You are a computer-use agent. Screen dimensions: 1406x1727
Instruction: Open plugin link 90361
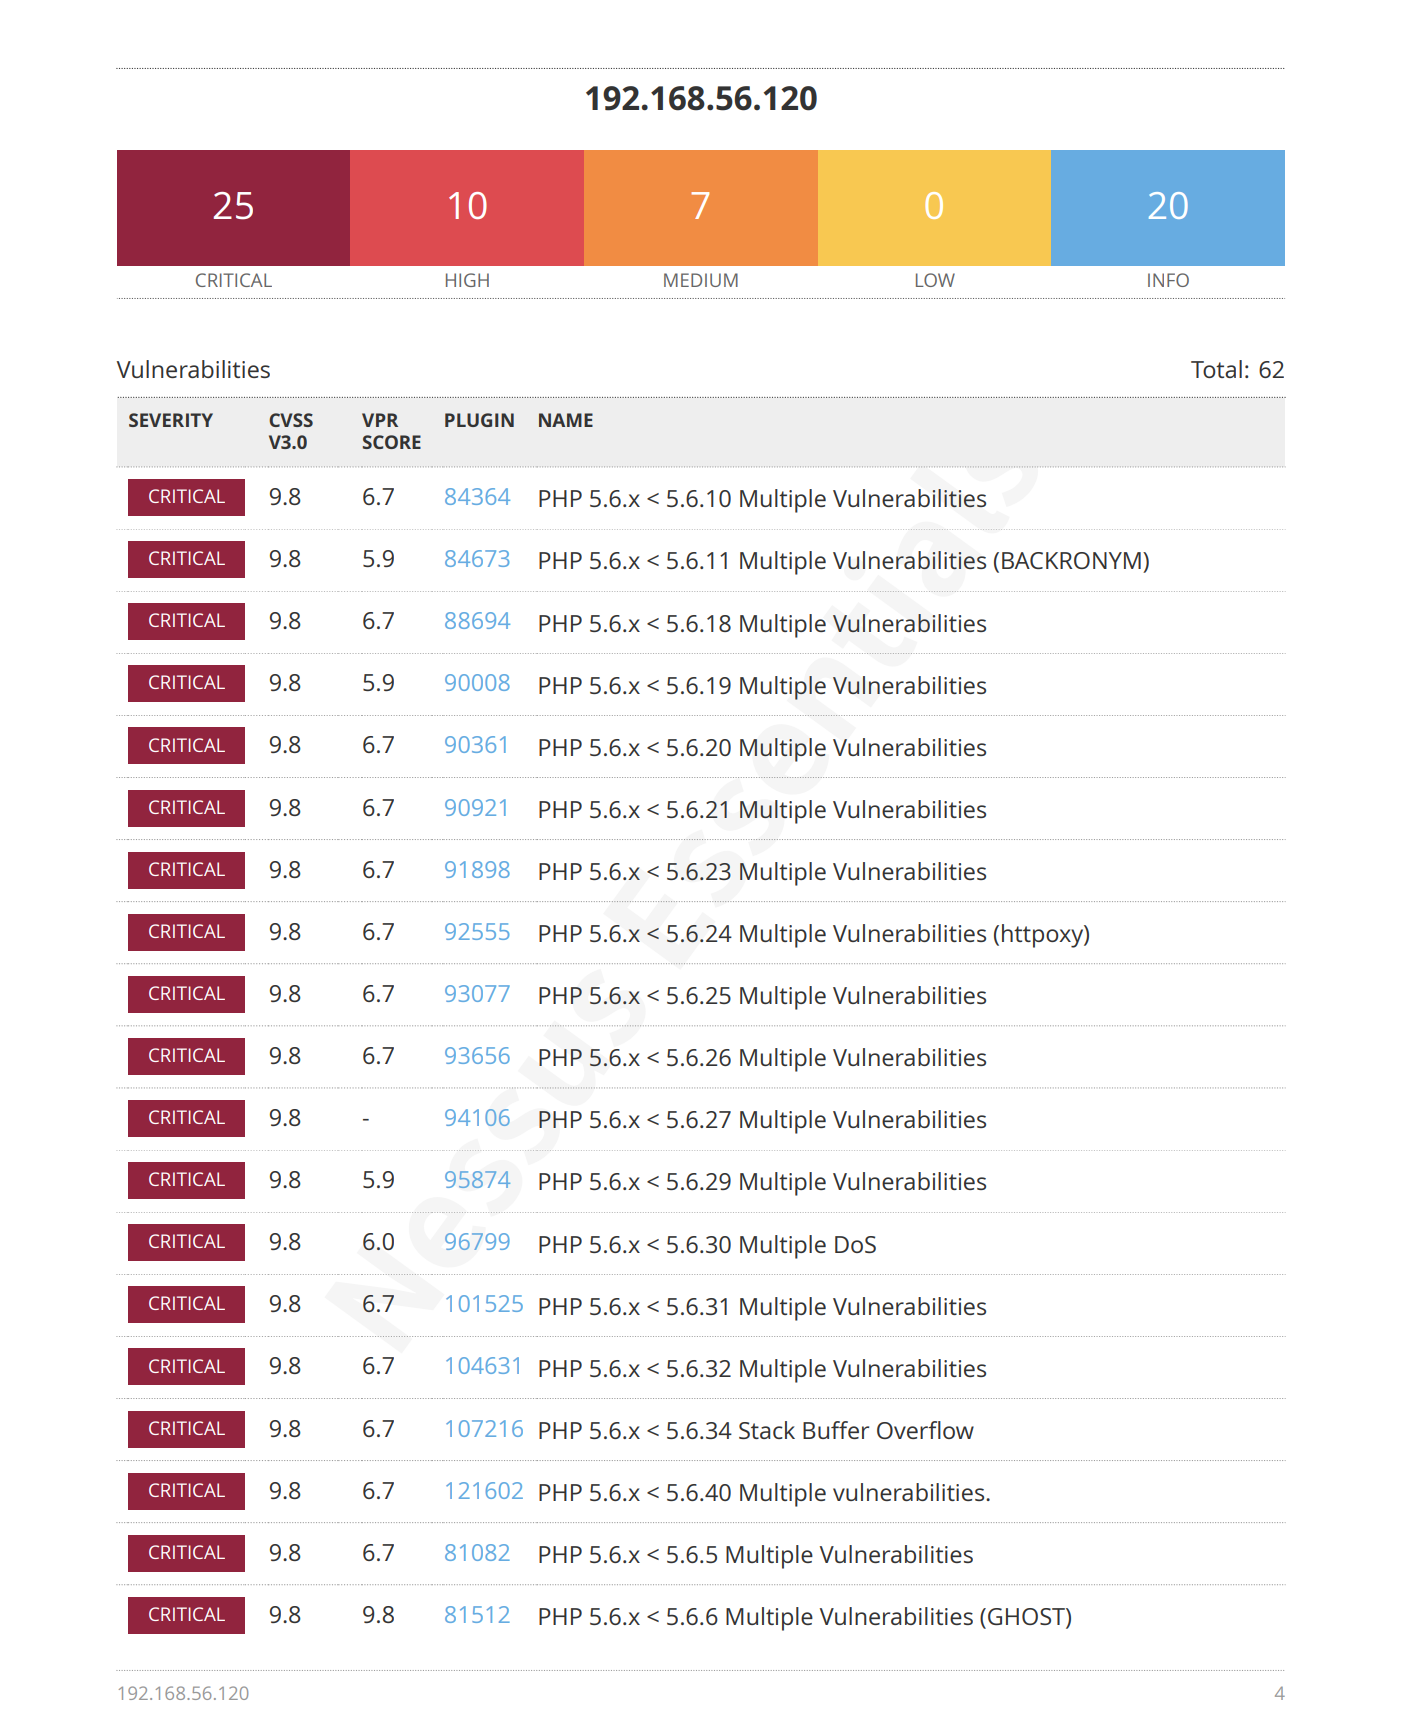pos(477,745)
